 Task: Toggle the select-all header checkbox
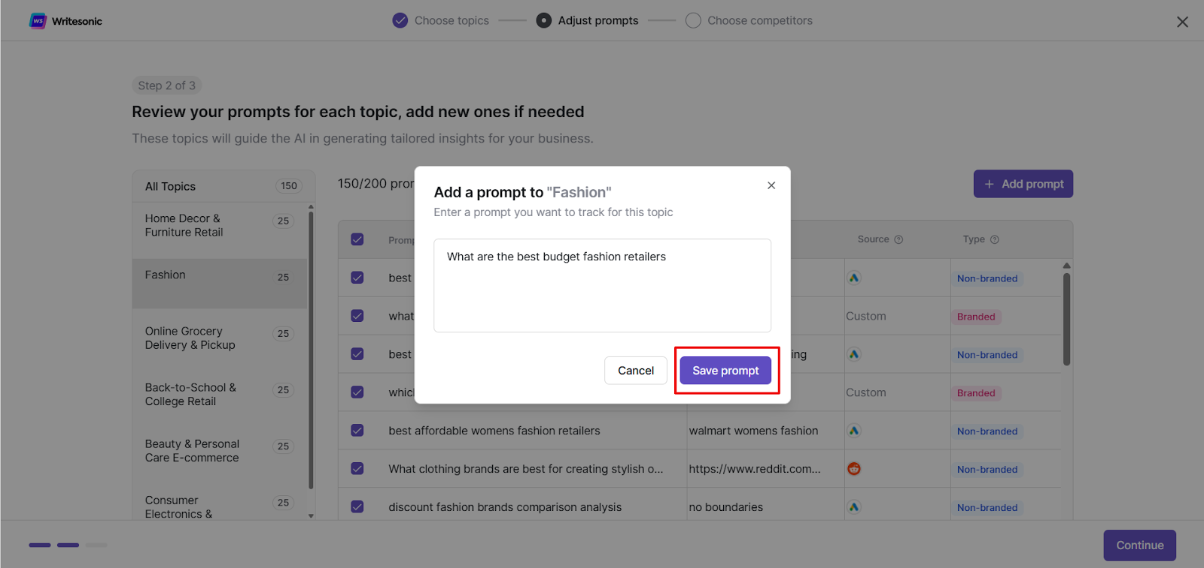coord(357,240)
